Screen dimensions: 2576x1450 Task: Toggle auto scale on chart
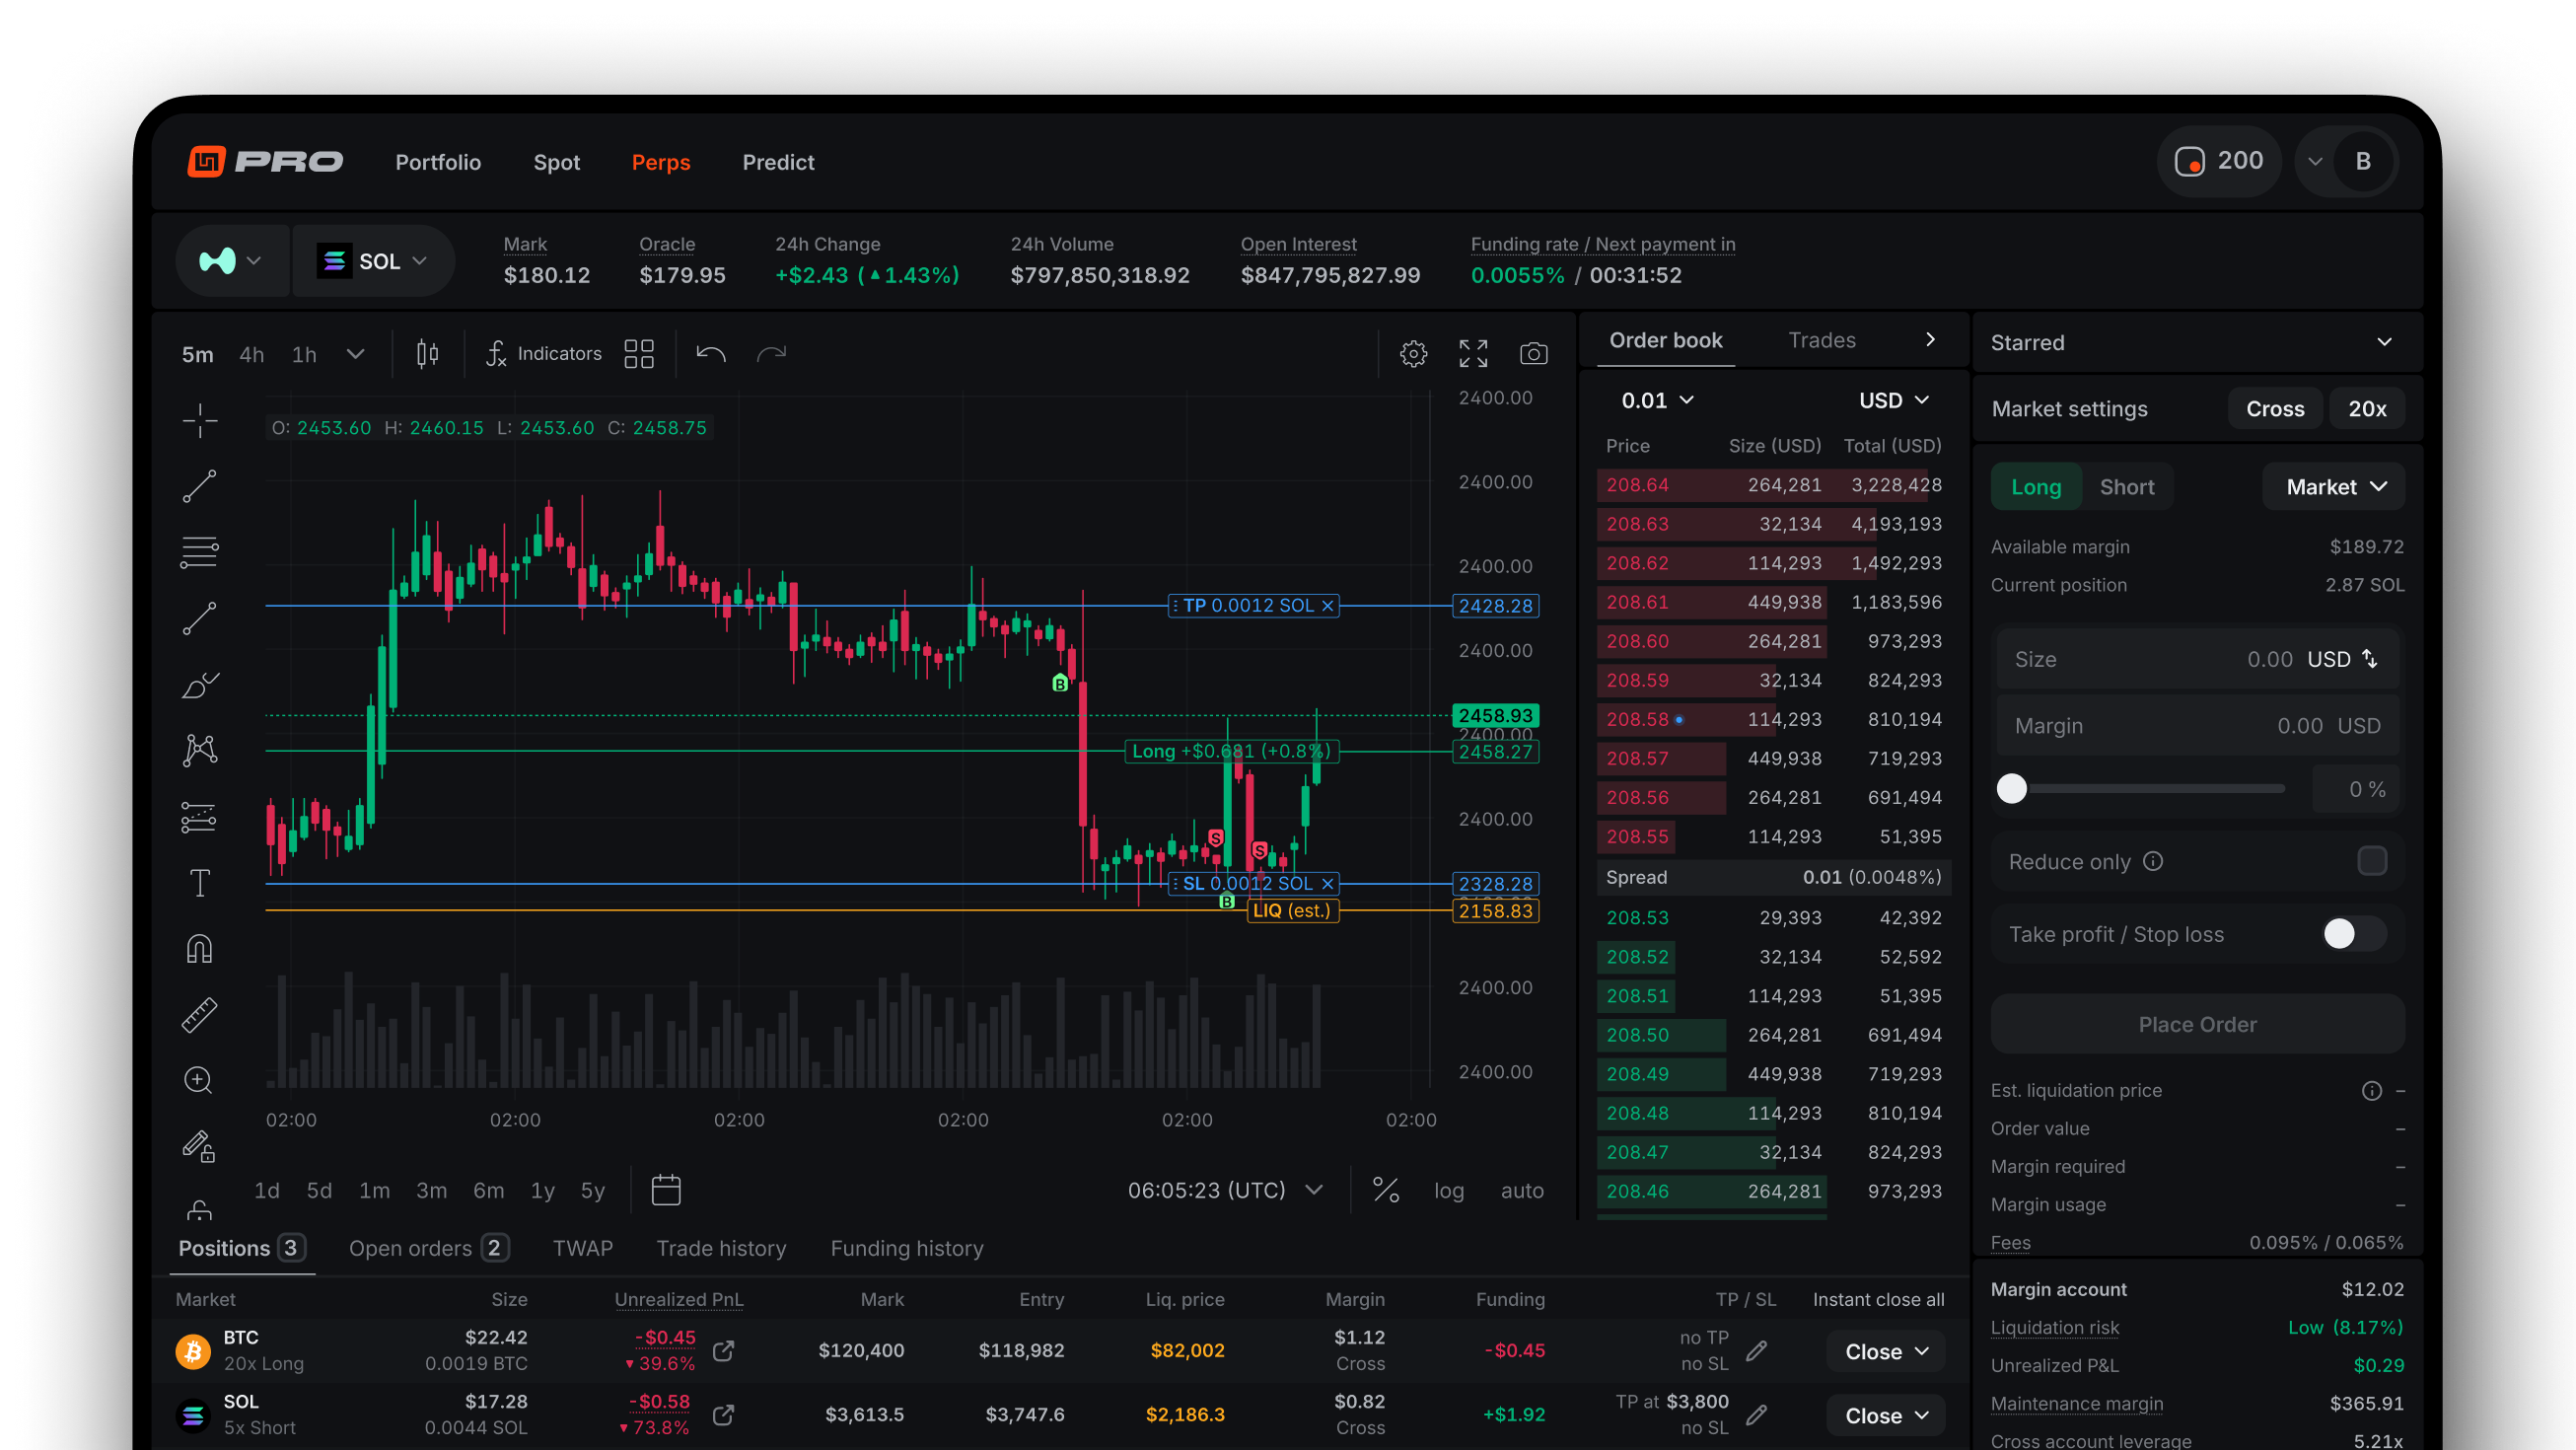(1522, 1190)
